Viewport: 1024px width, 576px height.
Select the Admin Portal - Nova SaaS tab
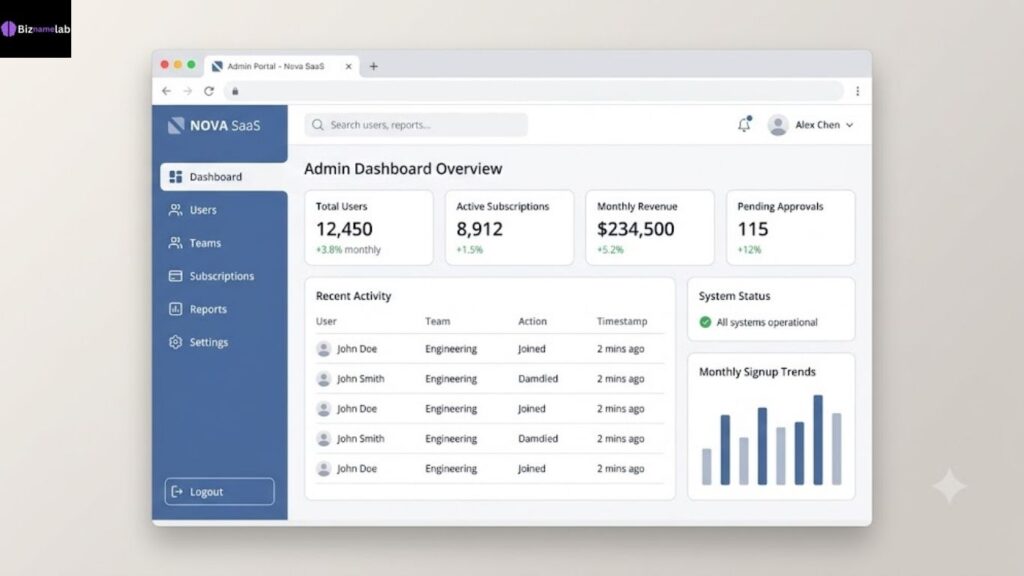point(281,66)
